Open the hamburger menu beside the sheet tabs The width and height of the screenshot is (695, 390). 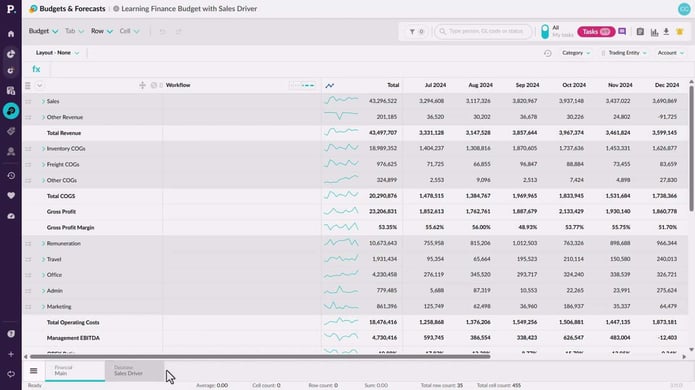pyautogui.click(x=34, y=371)
